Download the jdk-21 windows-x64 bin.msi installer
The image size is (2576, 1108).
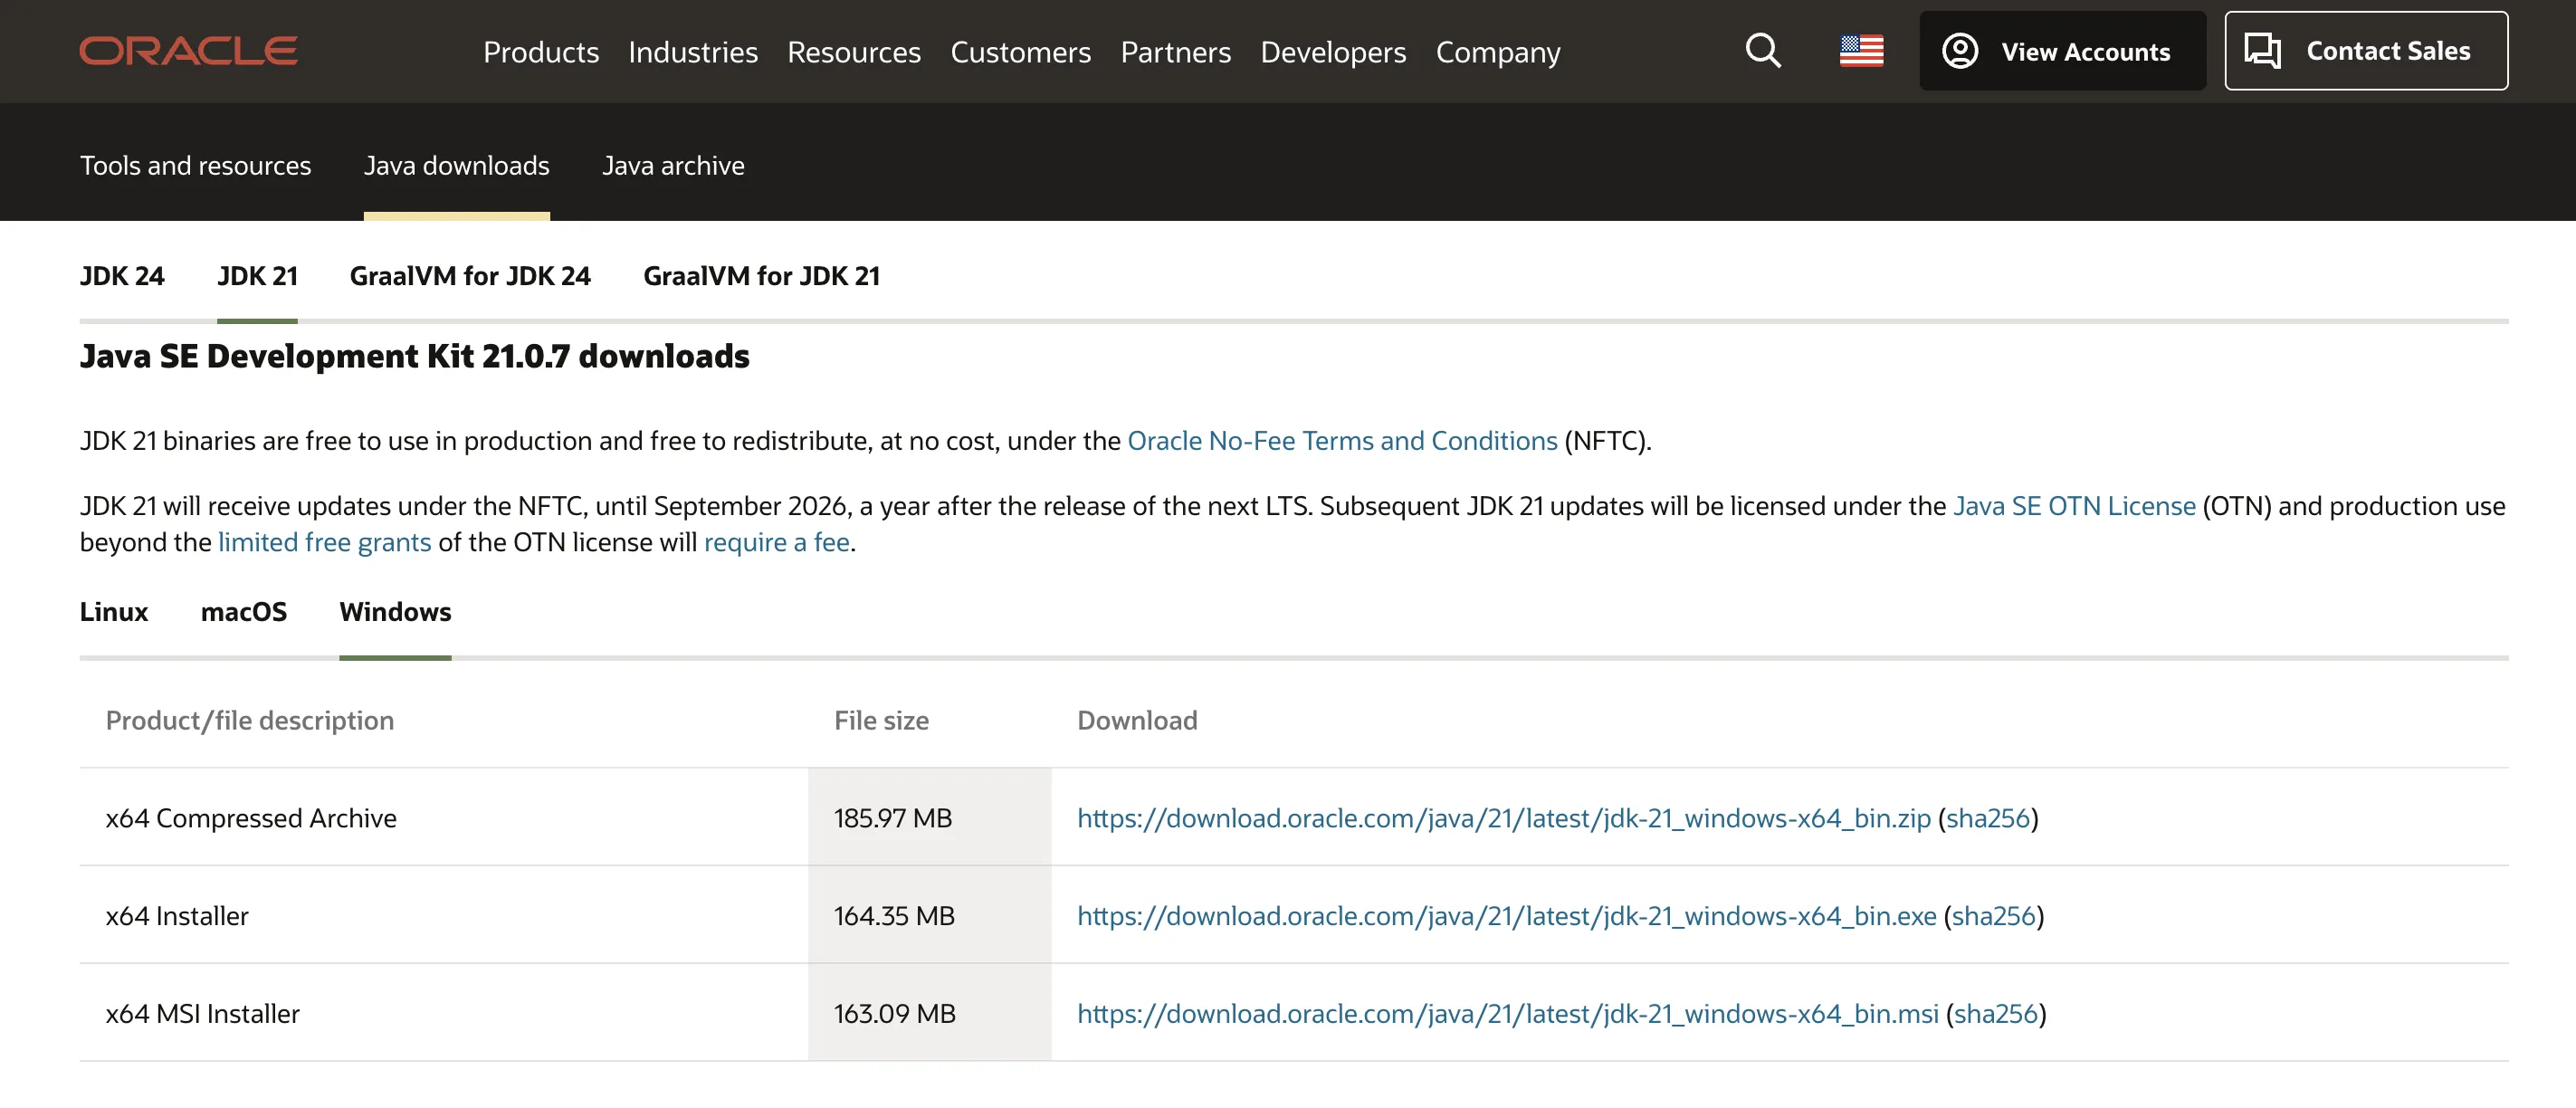coord(1507,1014)
